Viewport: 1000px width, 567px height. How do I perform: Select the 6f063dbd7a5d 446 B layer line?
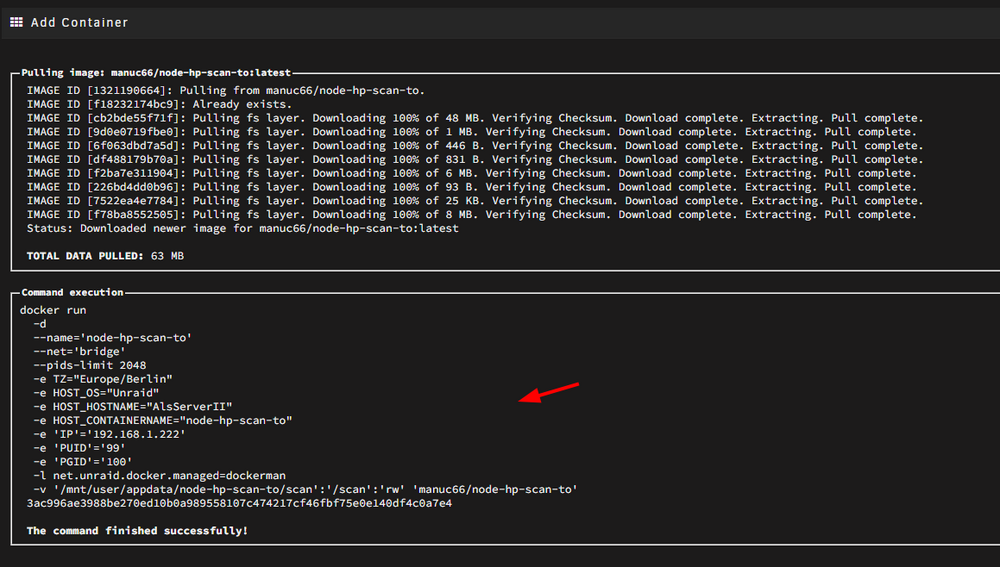[x=475, y=146]
